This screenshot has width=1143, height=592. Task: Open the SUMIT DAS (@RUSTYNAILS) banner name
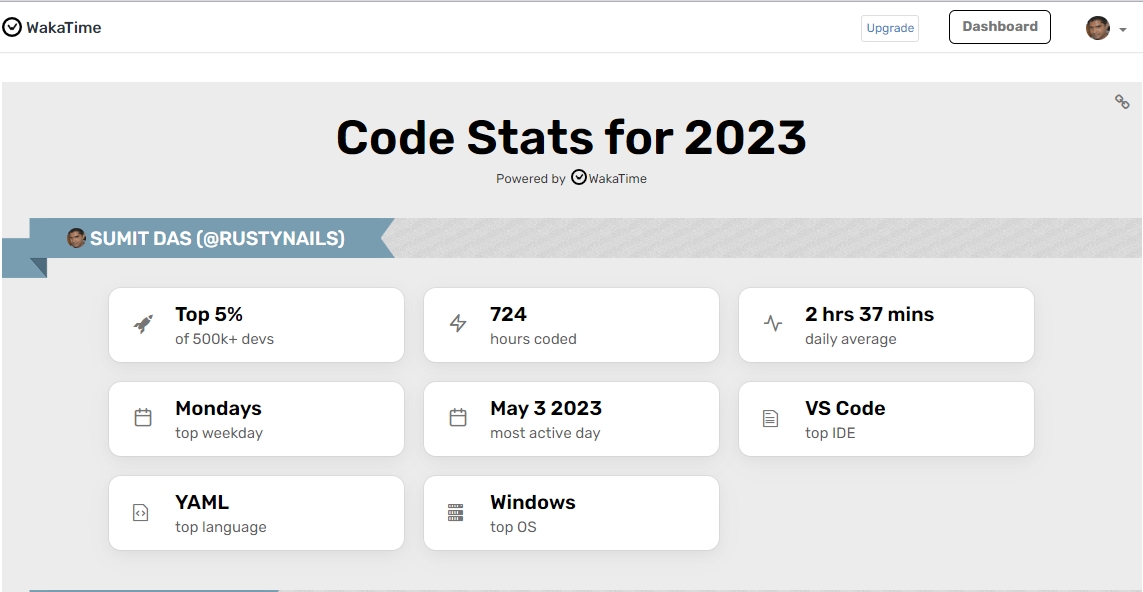pos(217,238)
